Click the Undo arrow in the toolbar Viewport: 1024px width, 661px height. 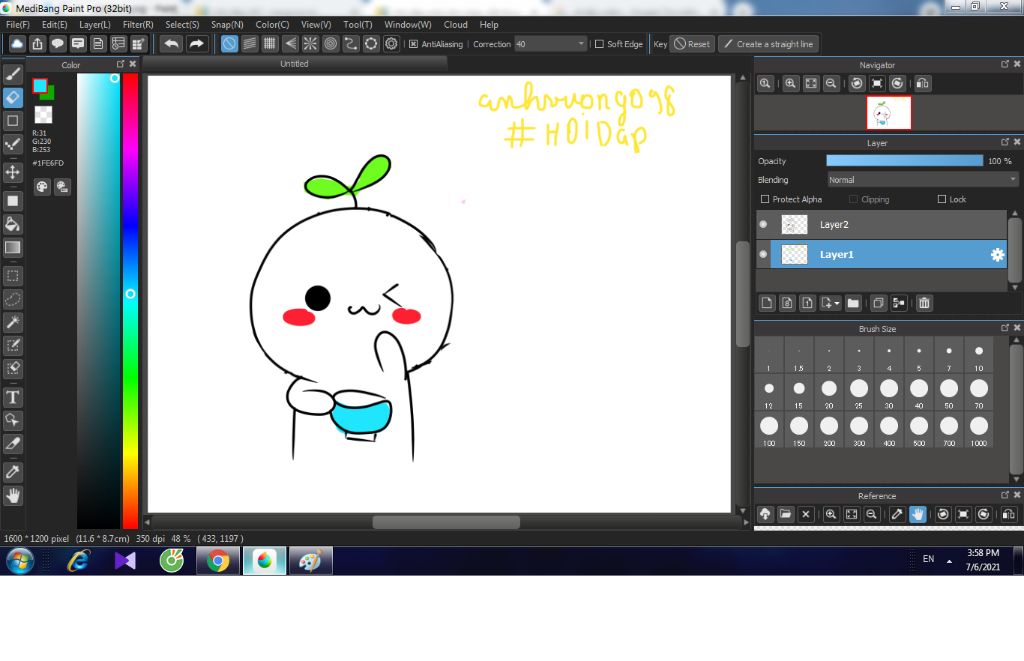172,44
